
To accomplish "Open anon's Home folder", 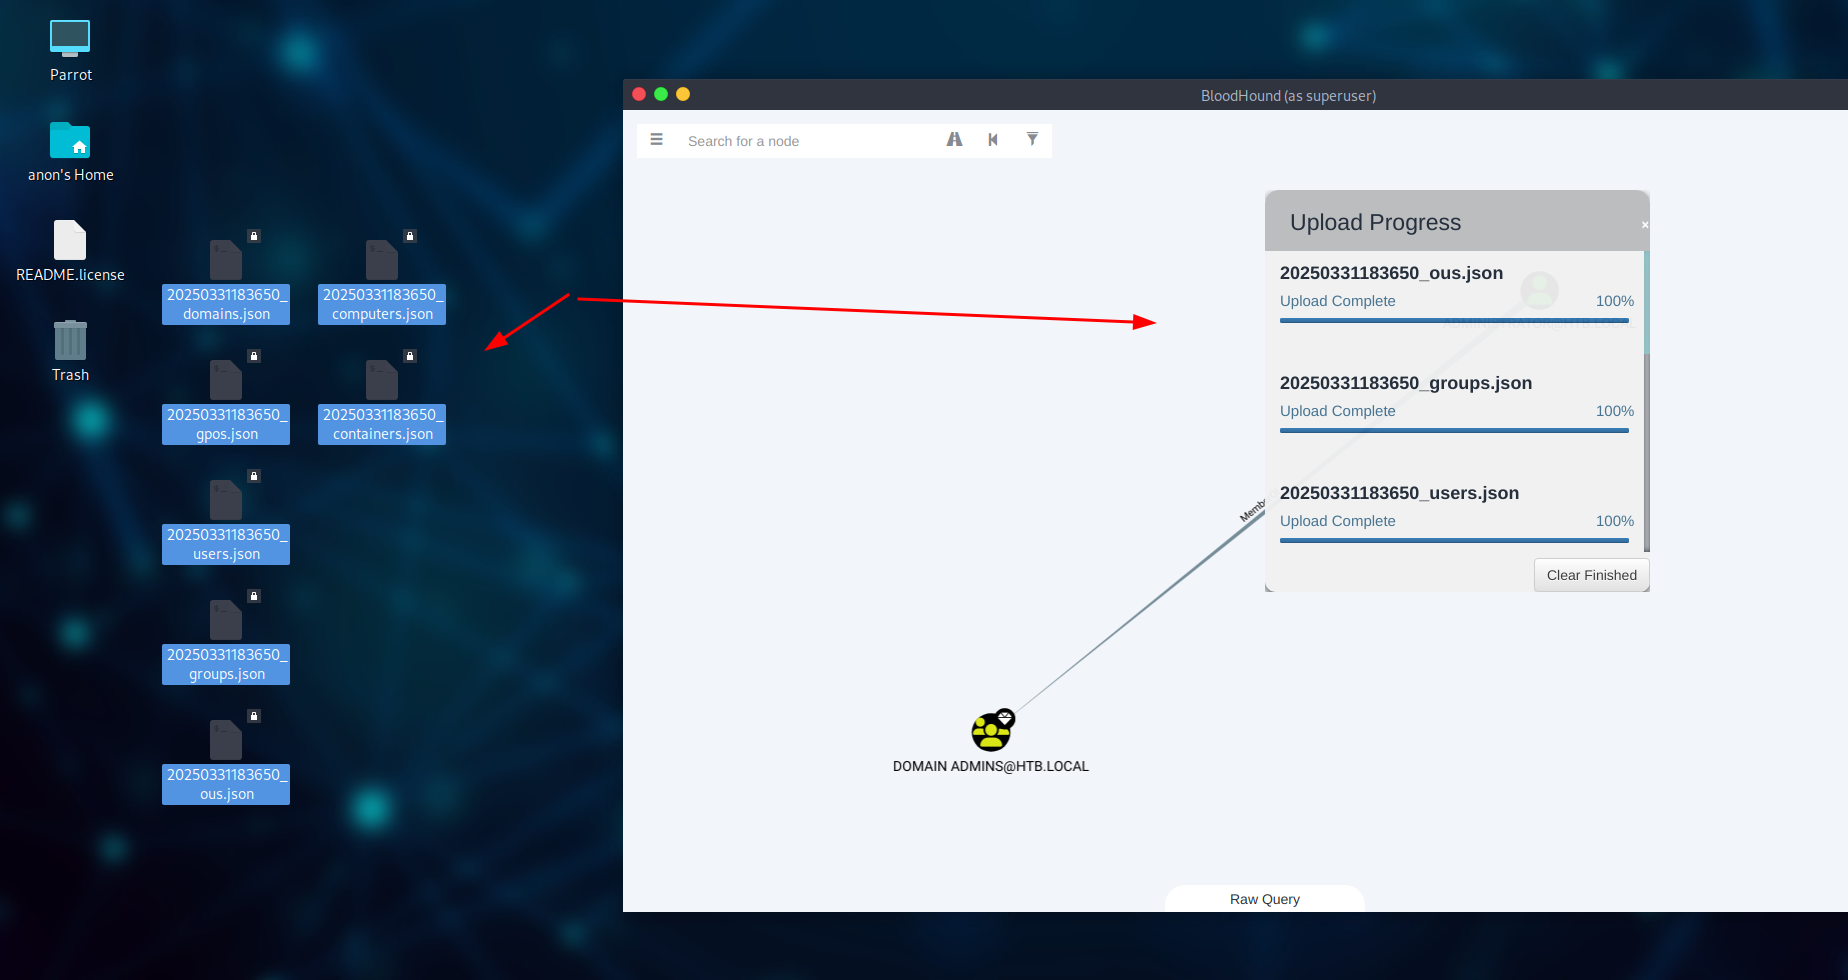I will (70, 141).
